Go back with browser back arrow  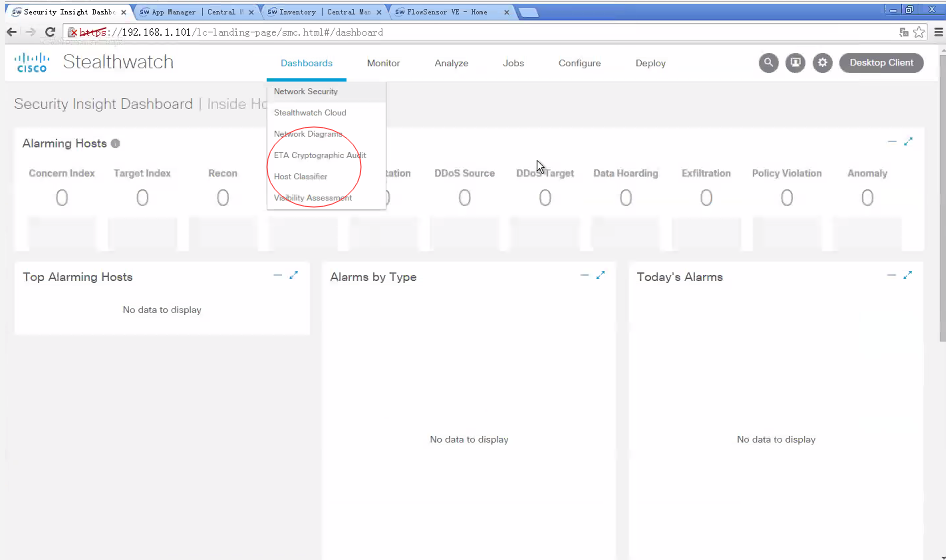point(12,32)
